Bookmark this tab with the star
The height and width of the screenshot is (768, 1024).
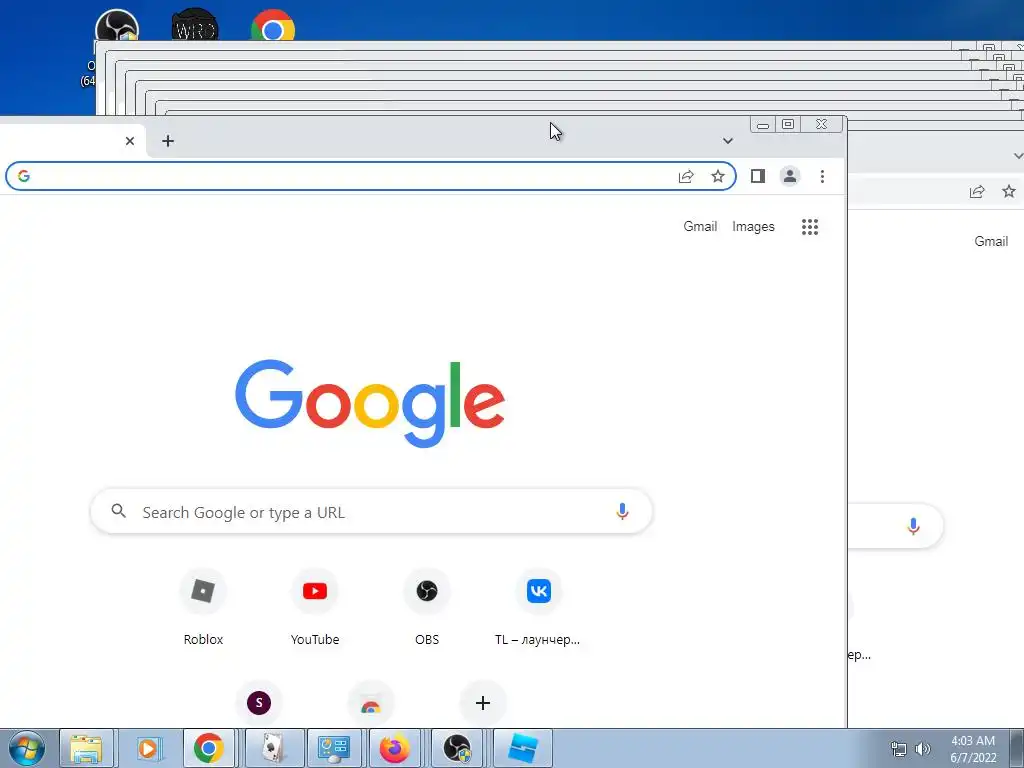click(718, 176)
